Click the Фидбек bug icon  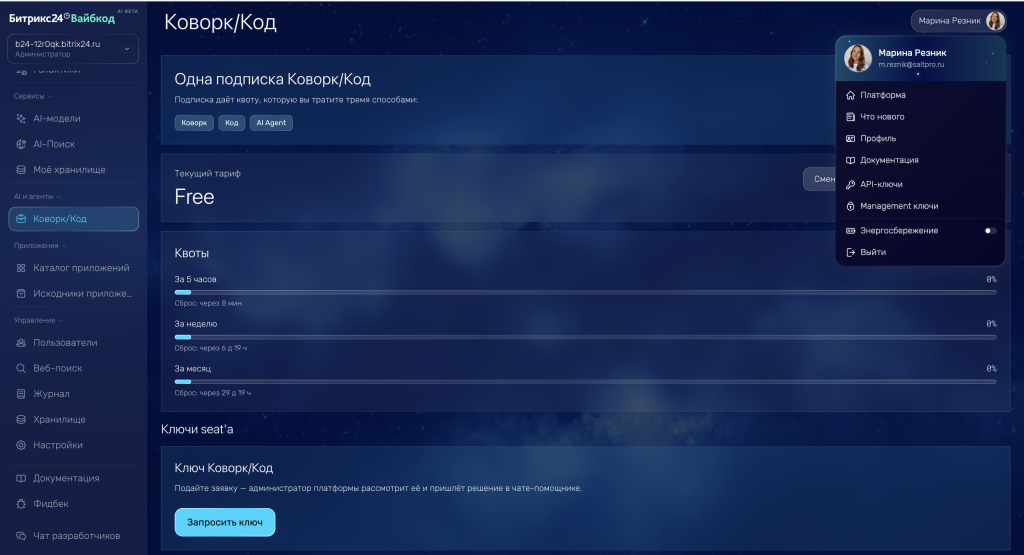point(21,504)
